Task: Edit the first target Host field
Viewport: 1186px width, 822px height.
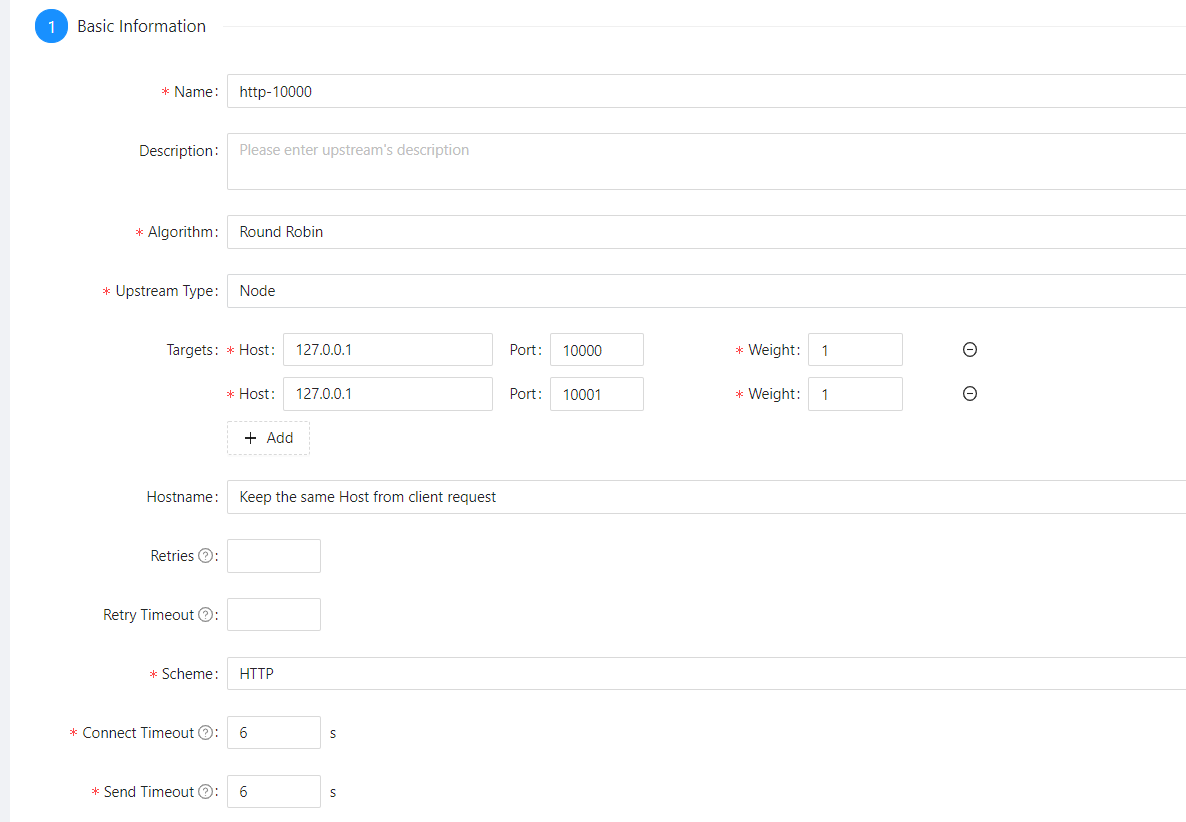Action: [x=388, y=350]
